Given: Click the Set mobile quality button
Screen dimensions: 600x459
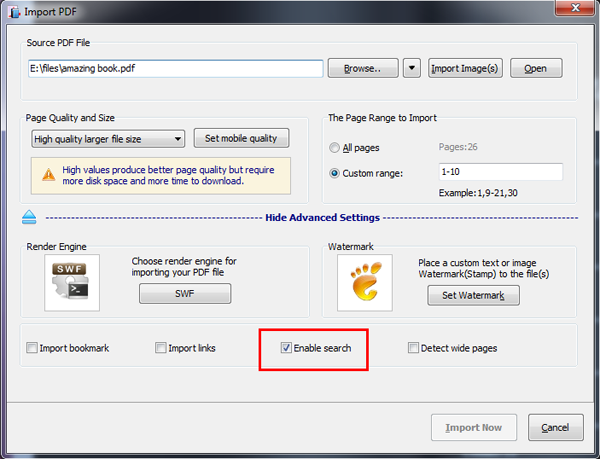Looking at the screenshot, I should click(241, 138).
